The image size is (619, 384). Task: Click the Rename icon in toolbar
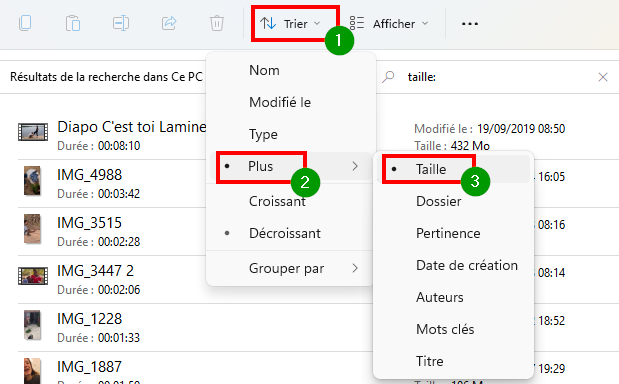click(x=121, y=23)
